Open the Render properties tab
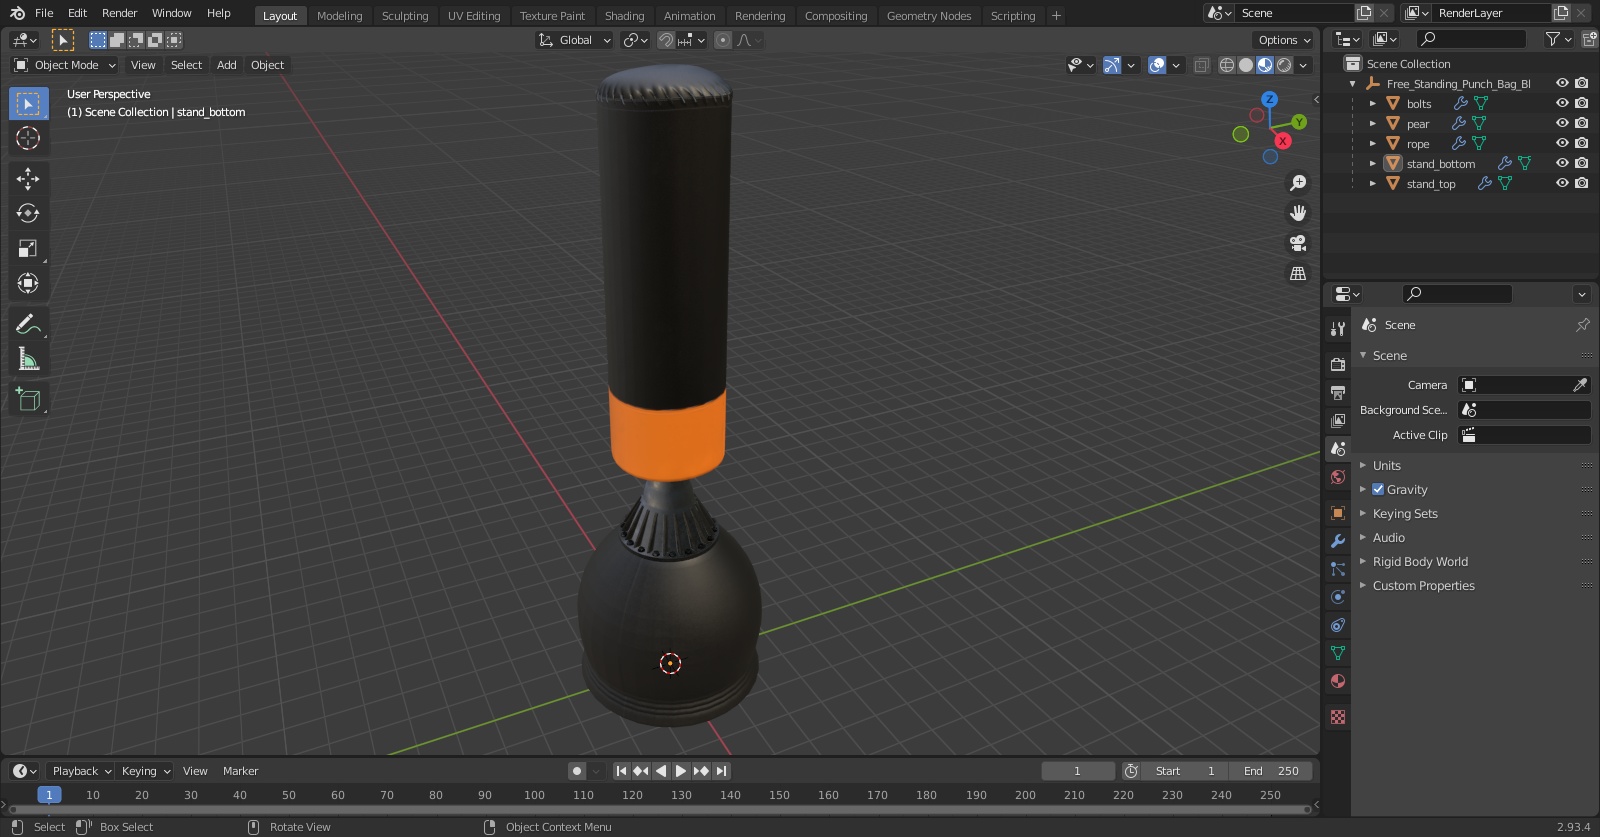1600x837 pixels. click(1338, 365)
